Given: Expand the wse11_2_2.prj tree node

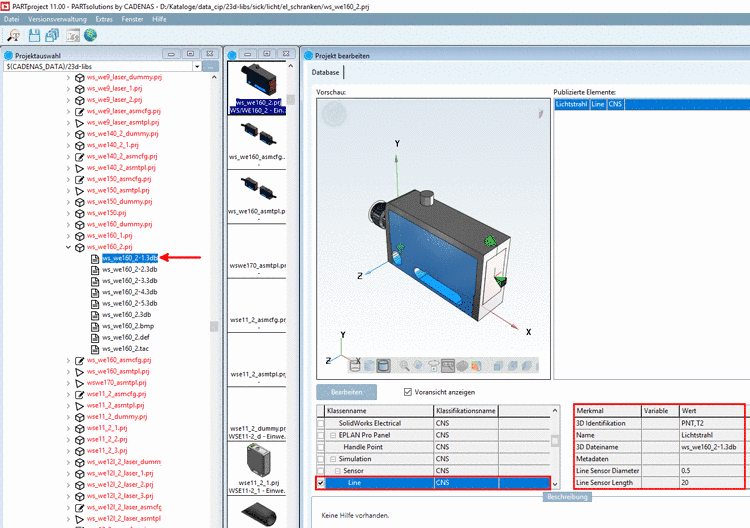Looking at the screenshot, I should point(68,440).
